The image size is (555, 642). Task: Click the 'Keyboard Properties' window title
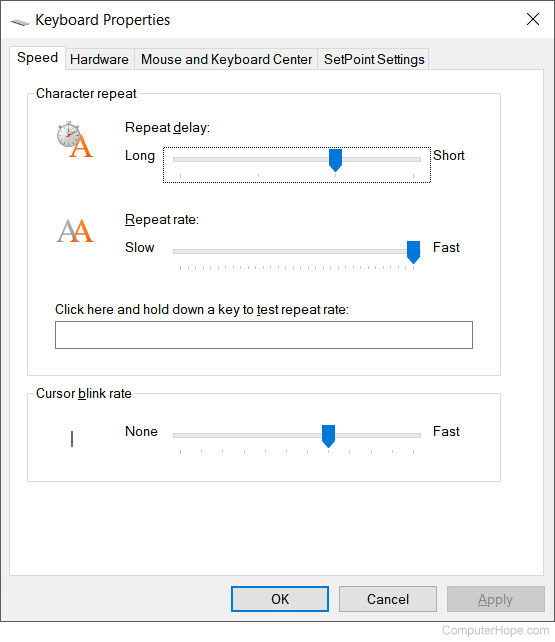coord(102,20)
